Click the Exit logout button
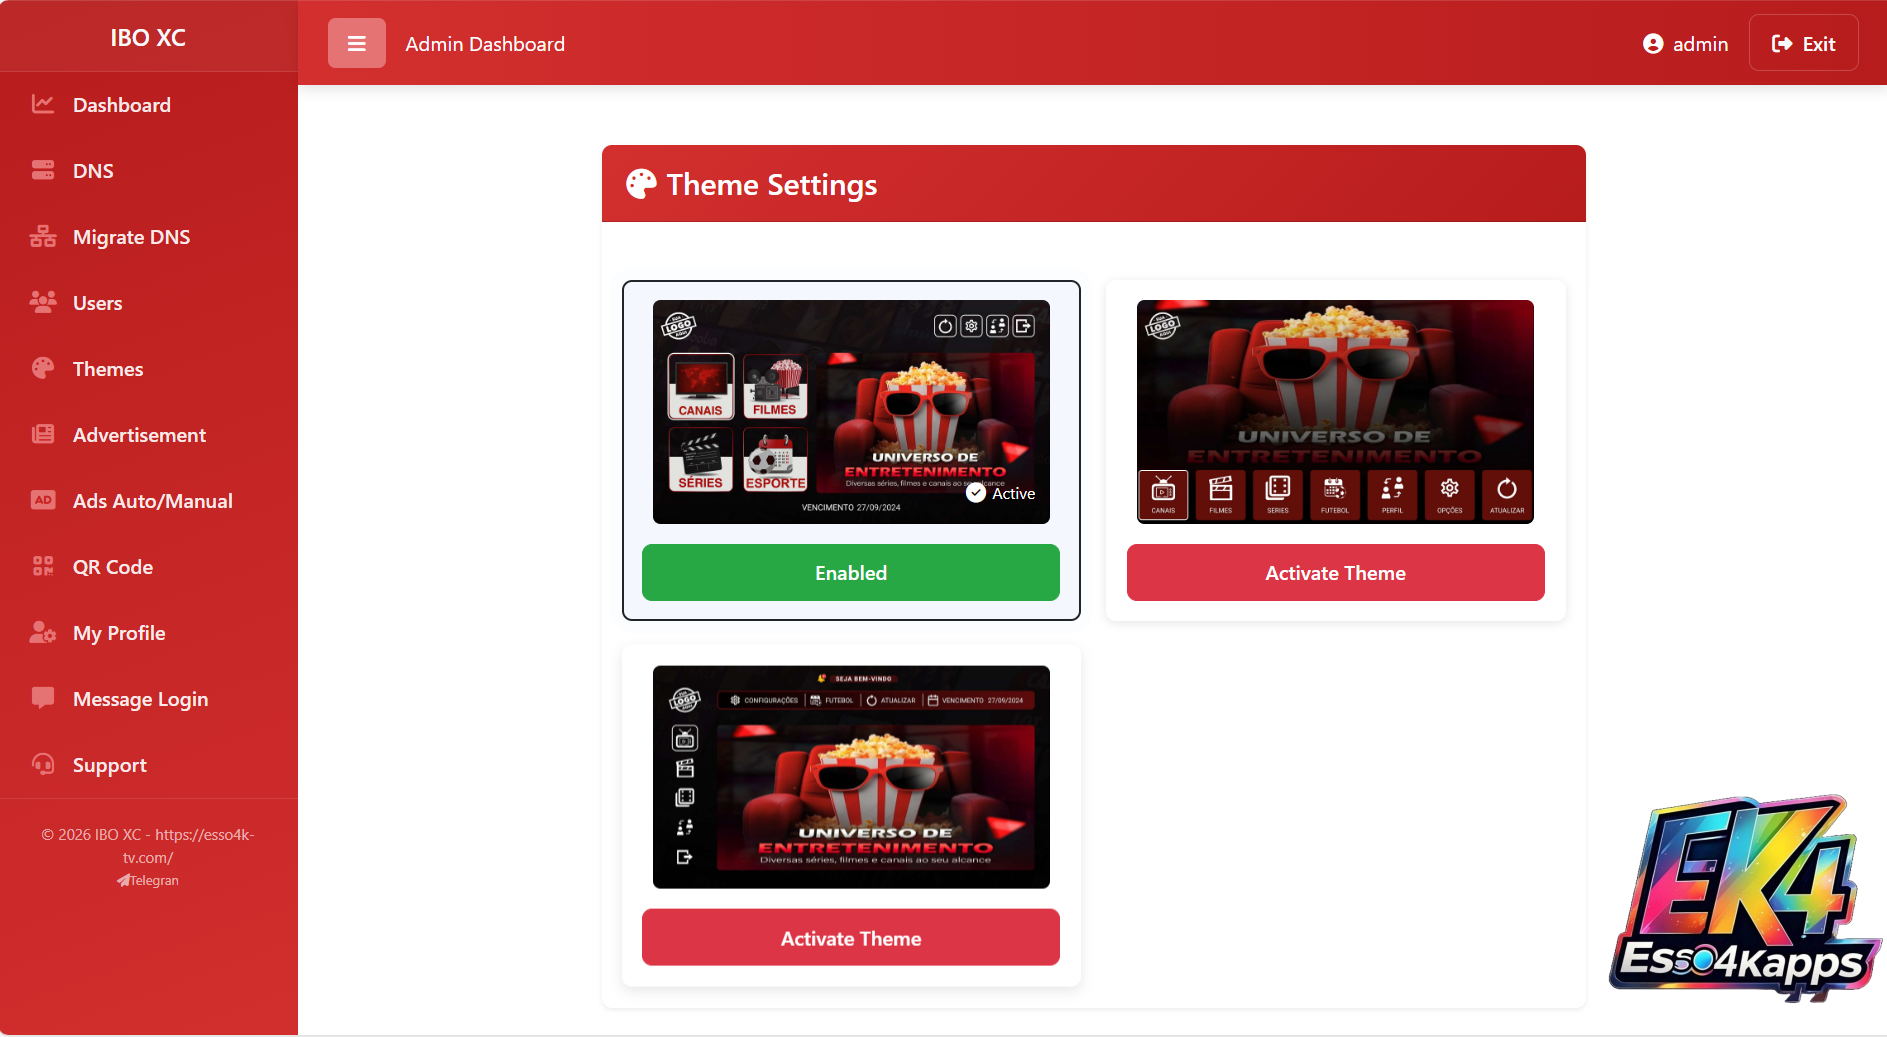The height and width of the screenshot is (1037, 1887). [1803, 44]
